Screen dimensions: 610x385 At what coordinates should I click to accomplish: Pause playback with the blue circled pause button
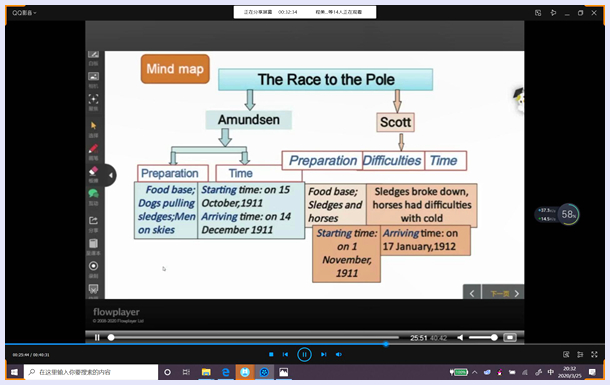(x=304, y=354)
